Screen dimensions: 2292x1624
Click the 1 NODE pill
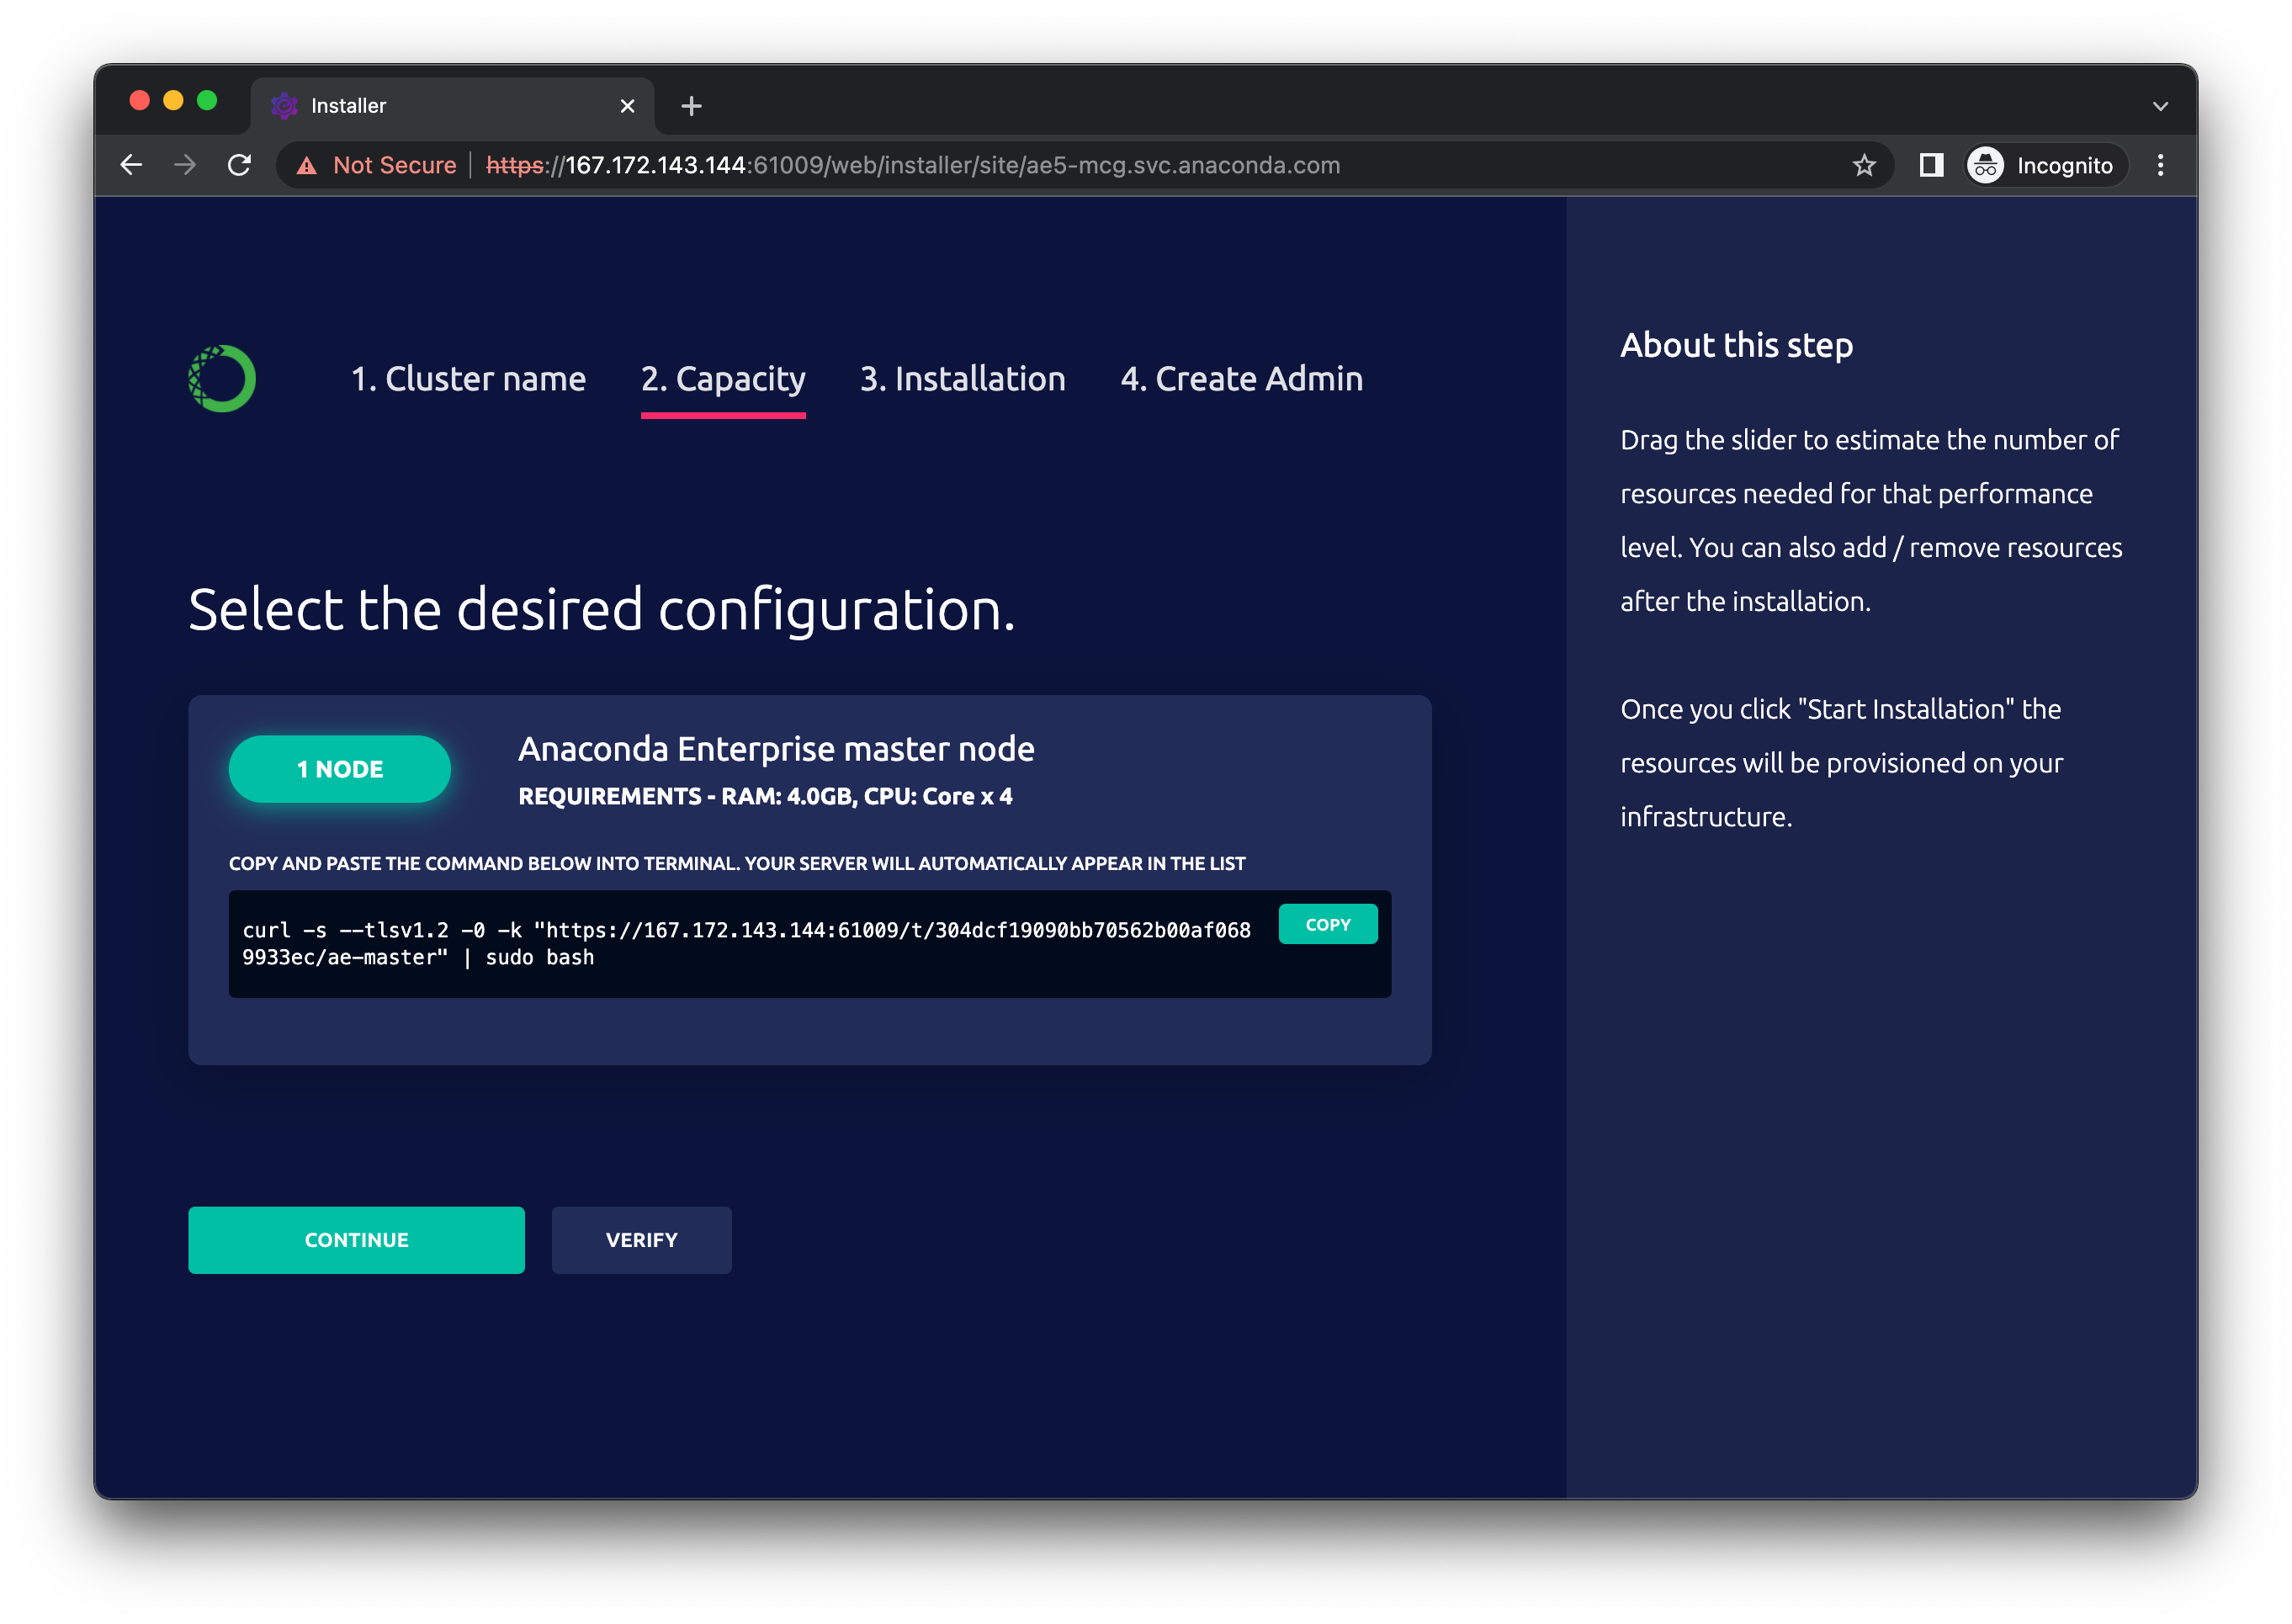(x=340, y=769)
